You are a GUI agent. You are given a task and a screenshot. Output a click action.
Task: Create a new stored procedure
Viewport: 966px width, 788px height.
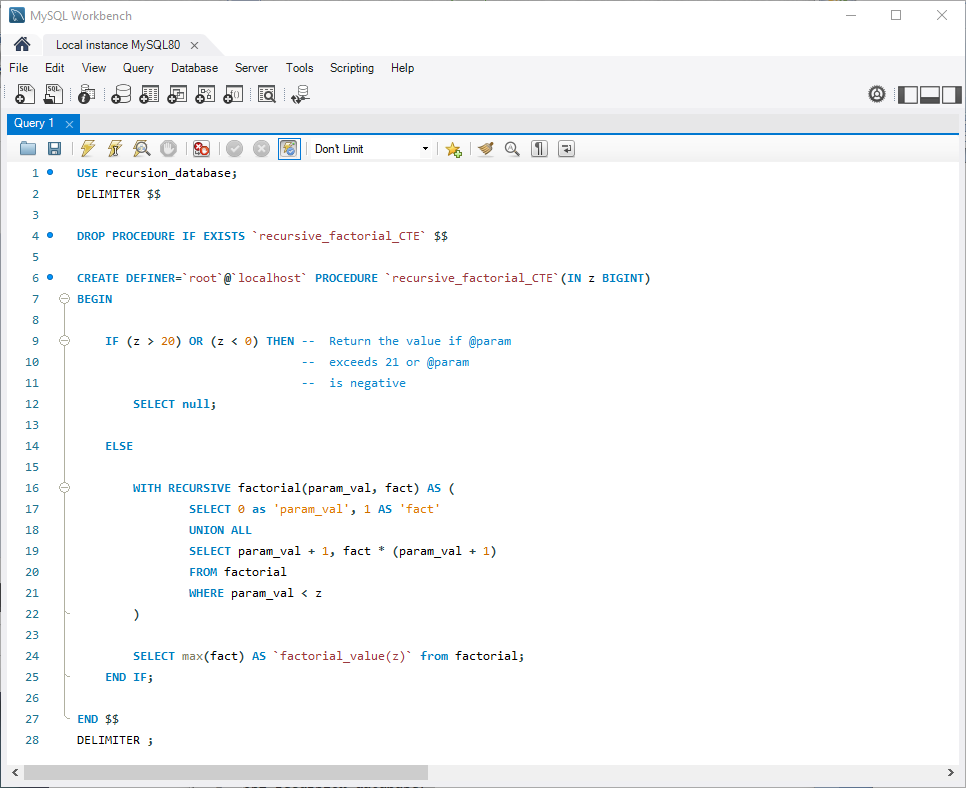tap(204, 94)
